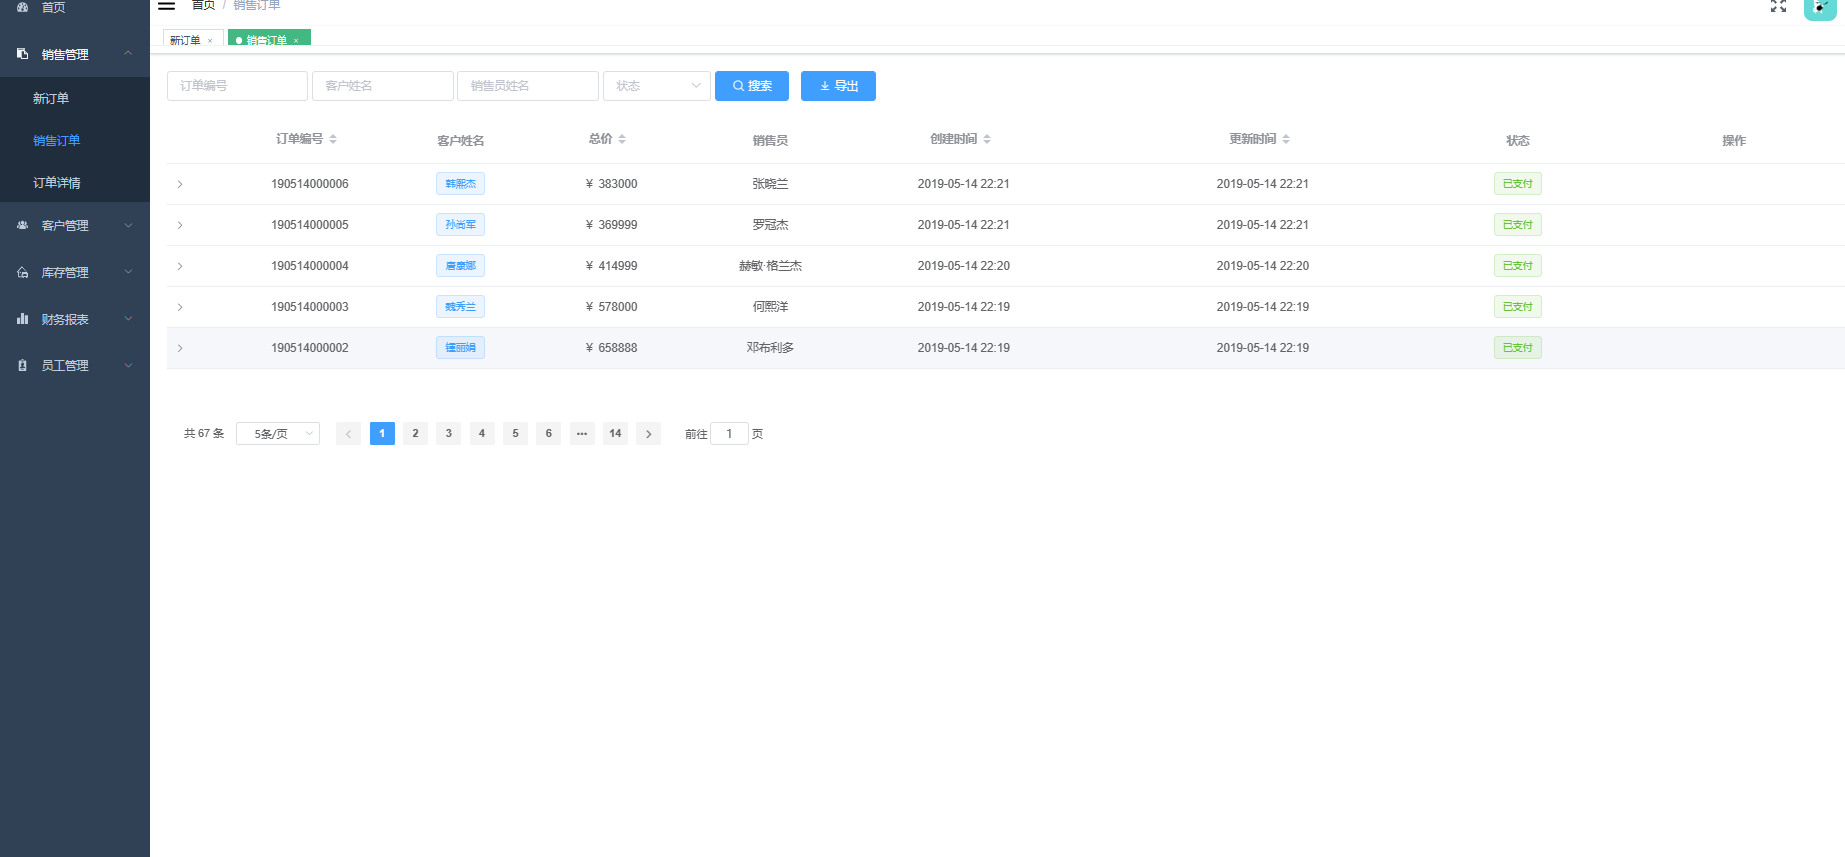Open the user avatar menu

(x=1820, y=8)
